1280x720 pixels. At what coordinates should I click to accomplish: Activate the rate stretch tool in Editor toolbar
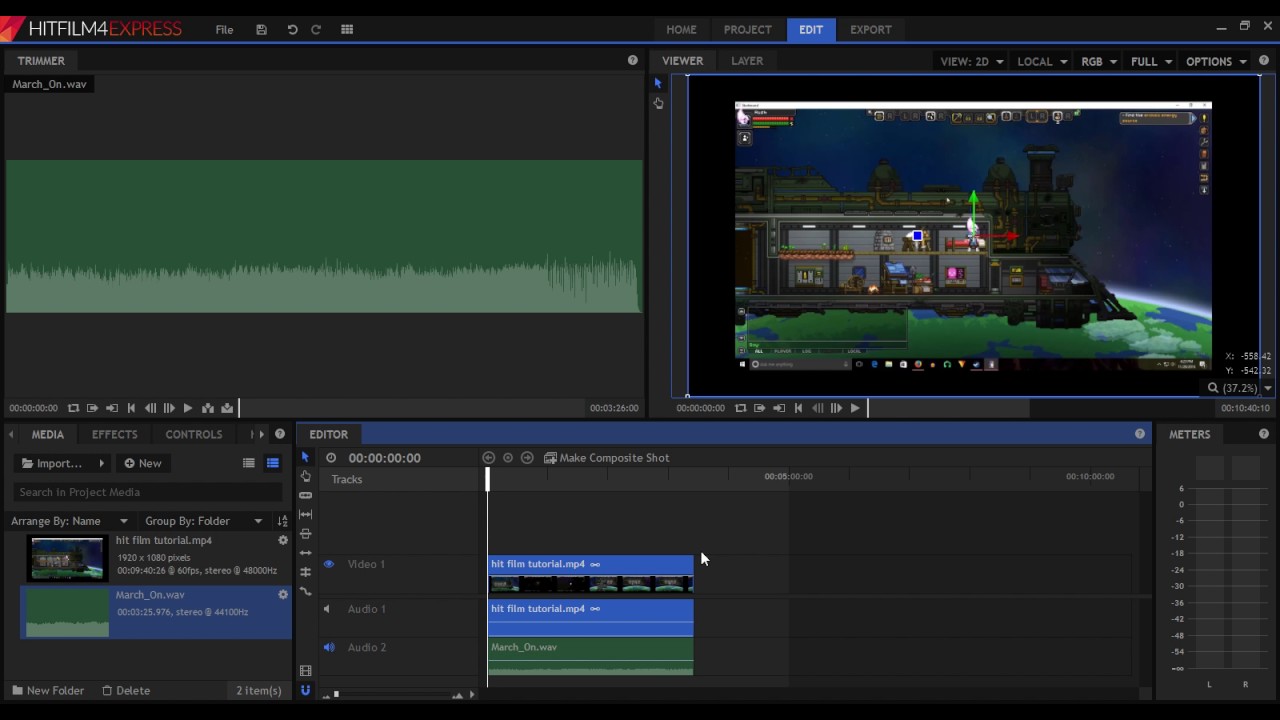[305, 591]
